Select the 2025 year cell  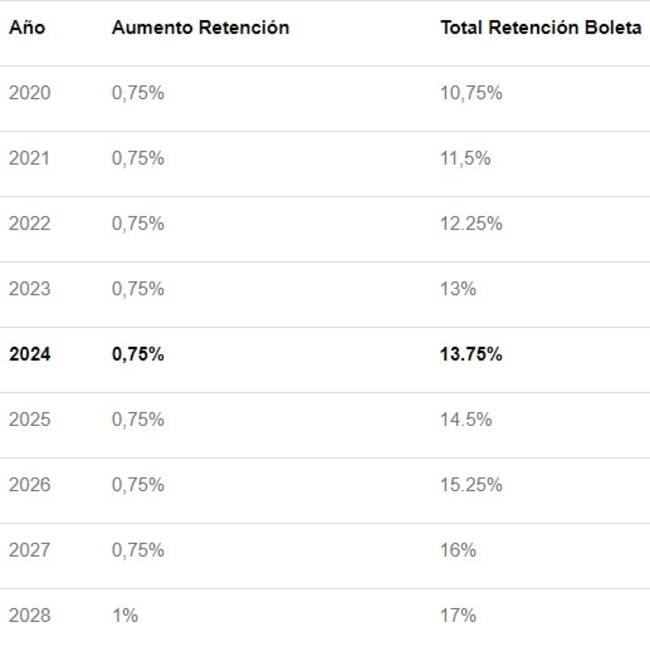(29, 419)
